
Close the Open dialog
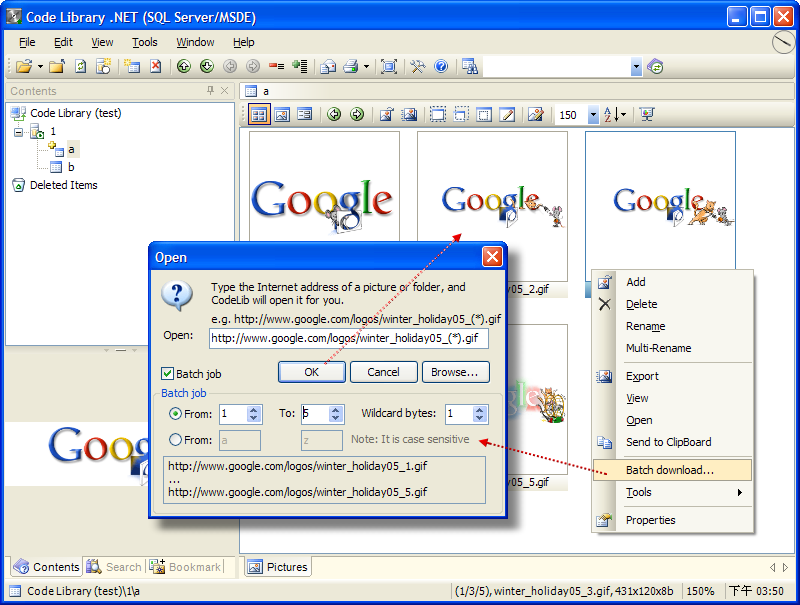pos(492,257)
